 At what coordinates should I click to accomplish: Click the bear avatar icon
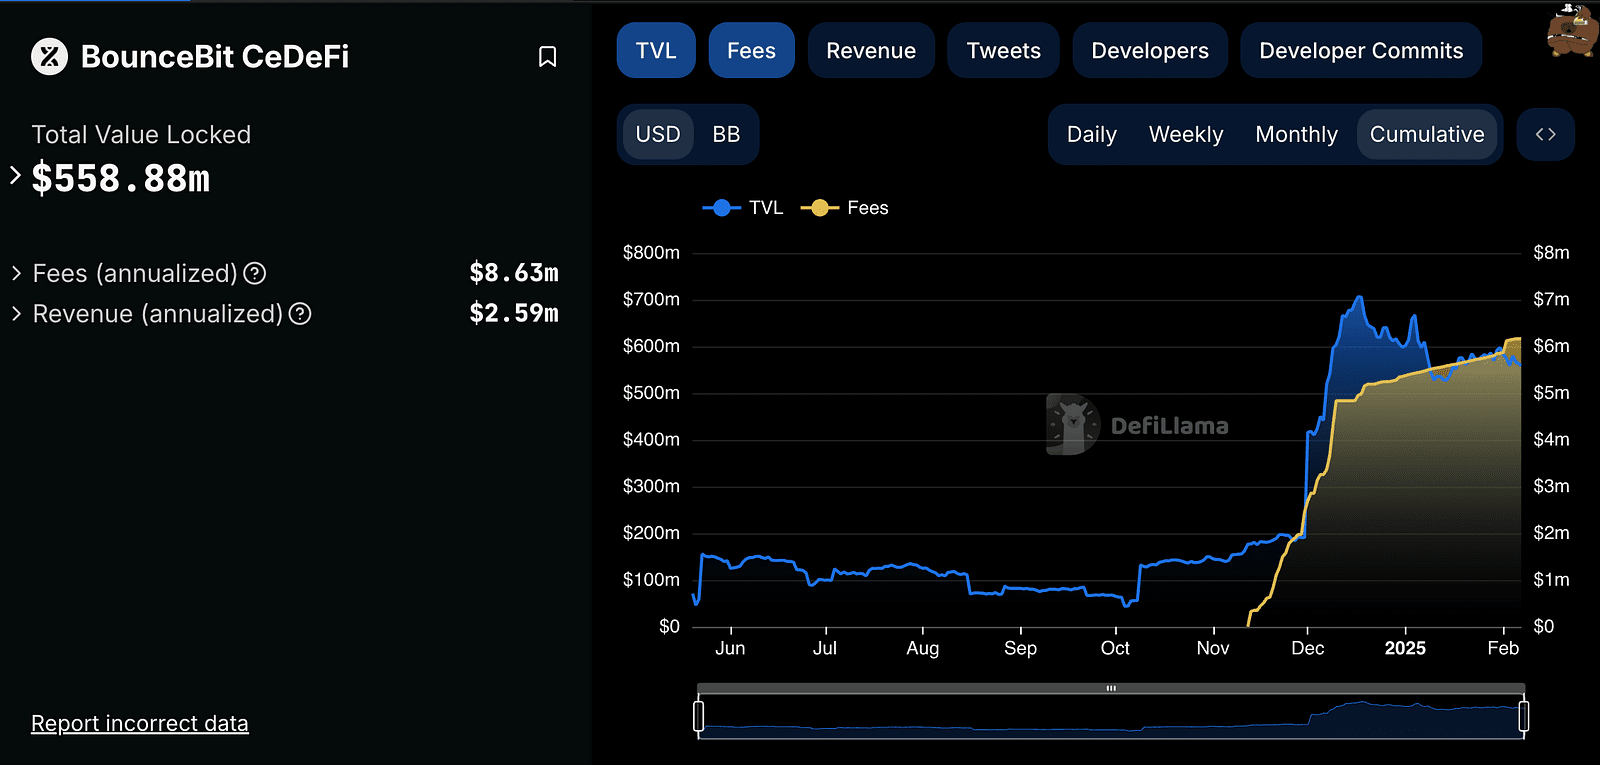click(1571, 30)
